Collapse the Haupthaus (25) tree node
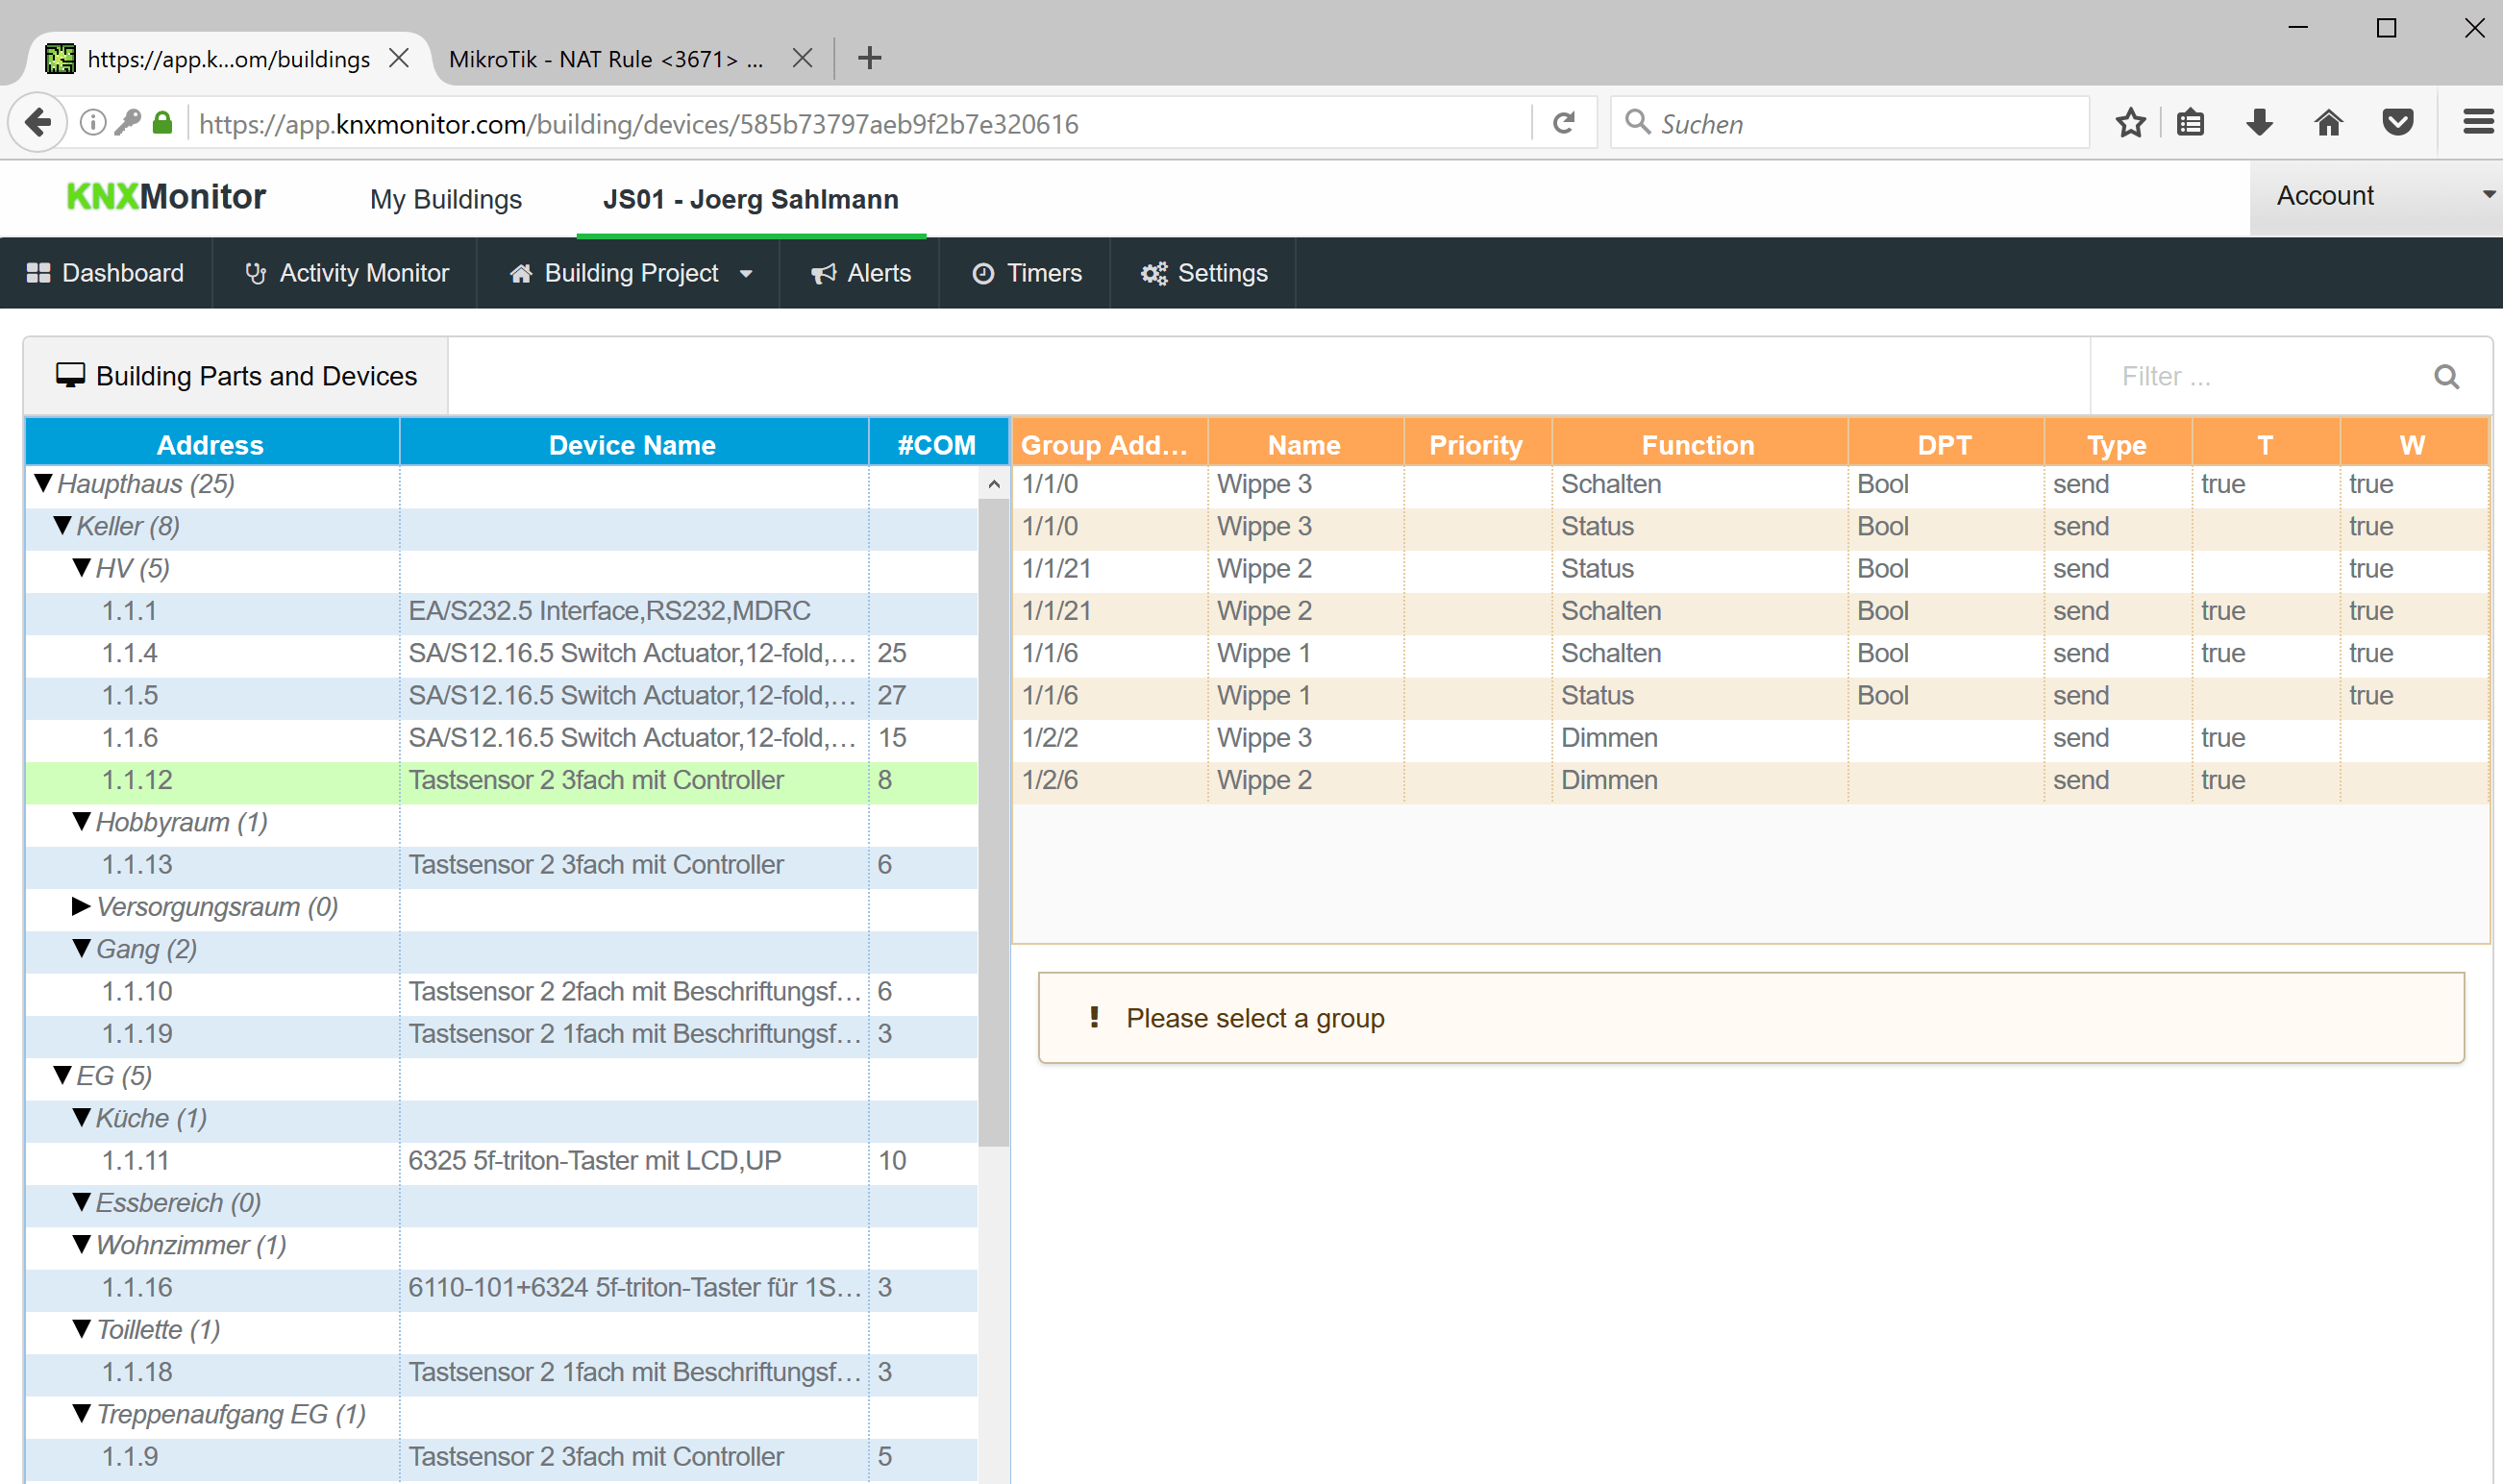 [43, 483]
